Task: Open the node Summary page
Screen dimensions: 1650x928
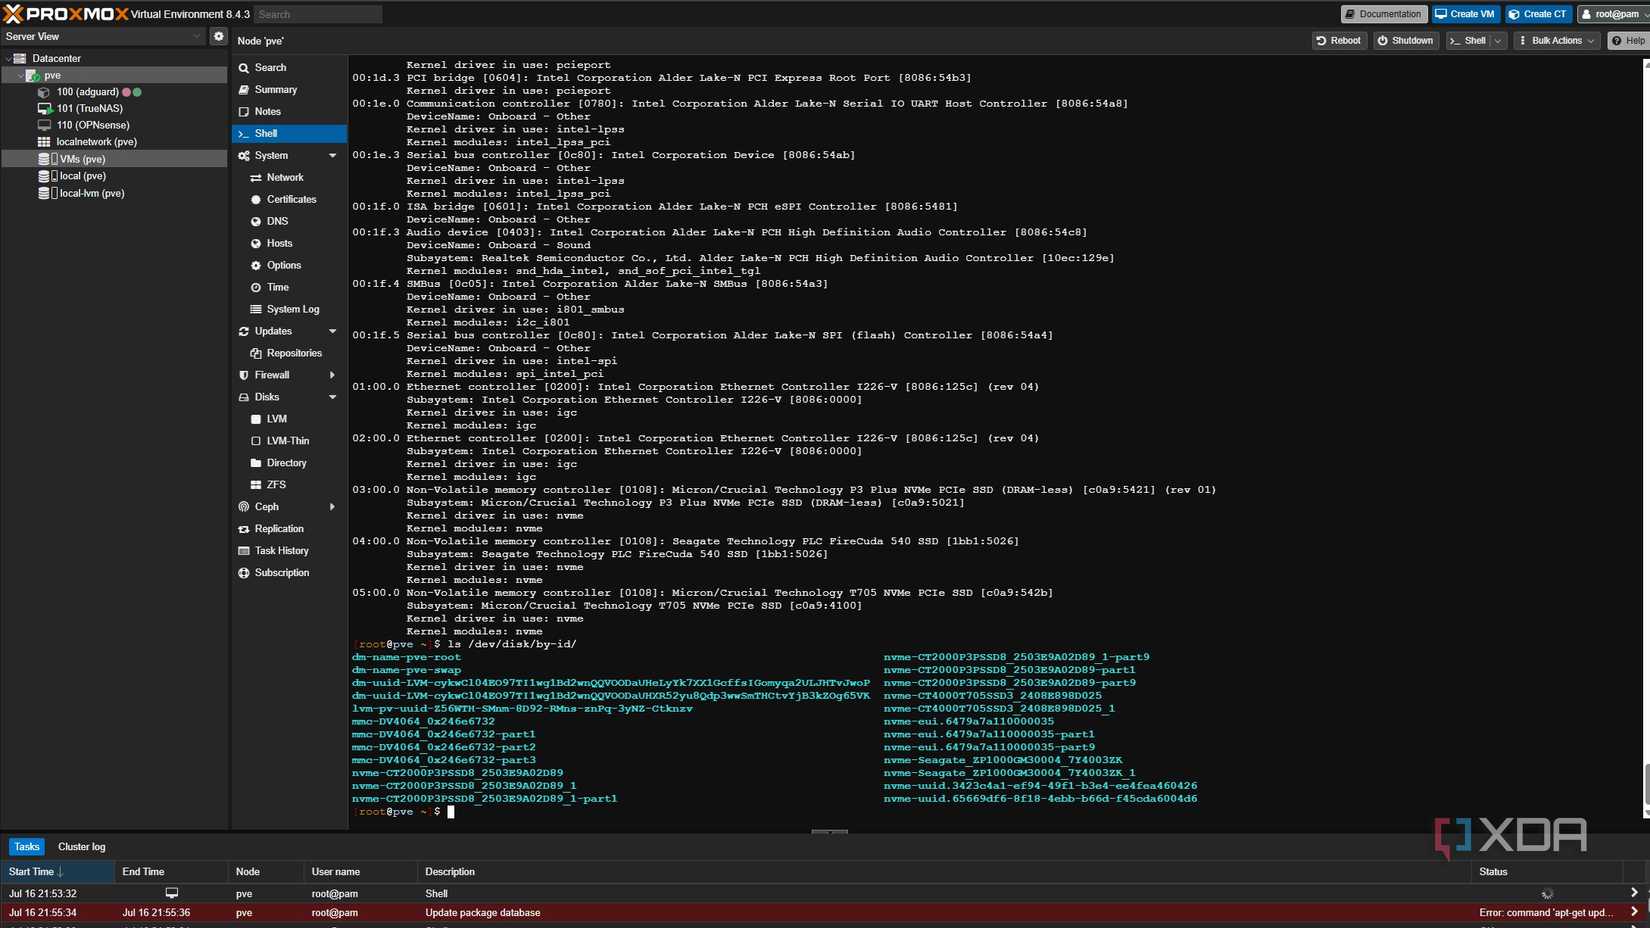Action: click(275, 90)
